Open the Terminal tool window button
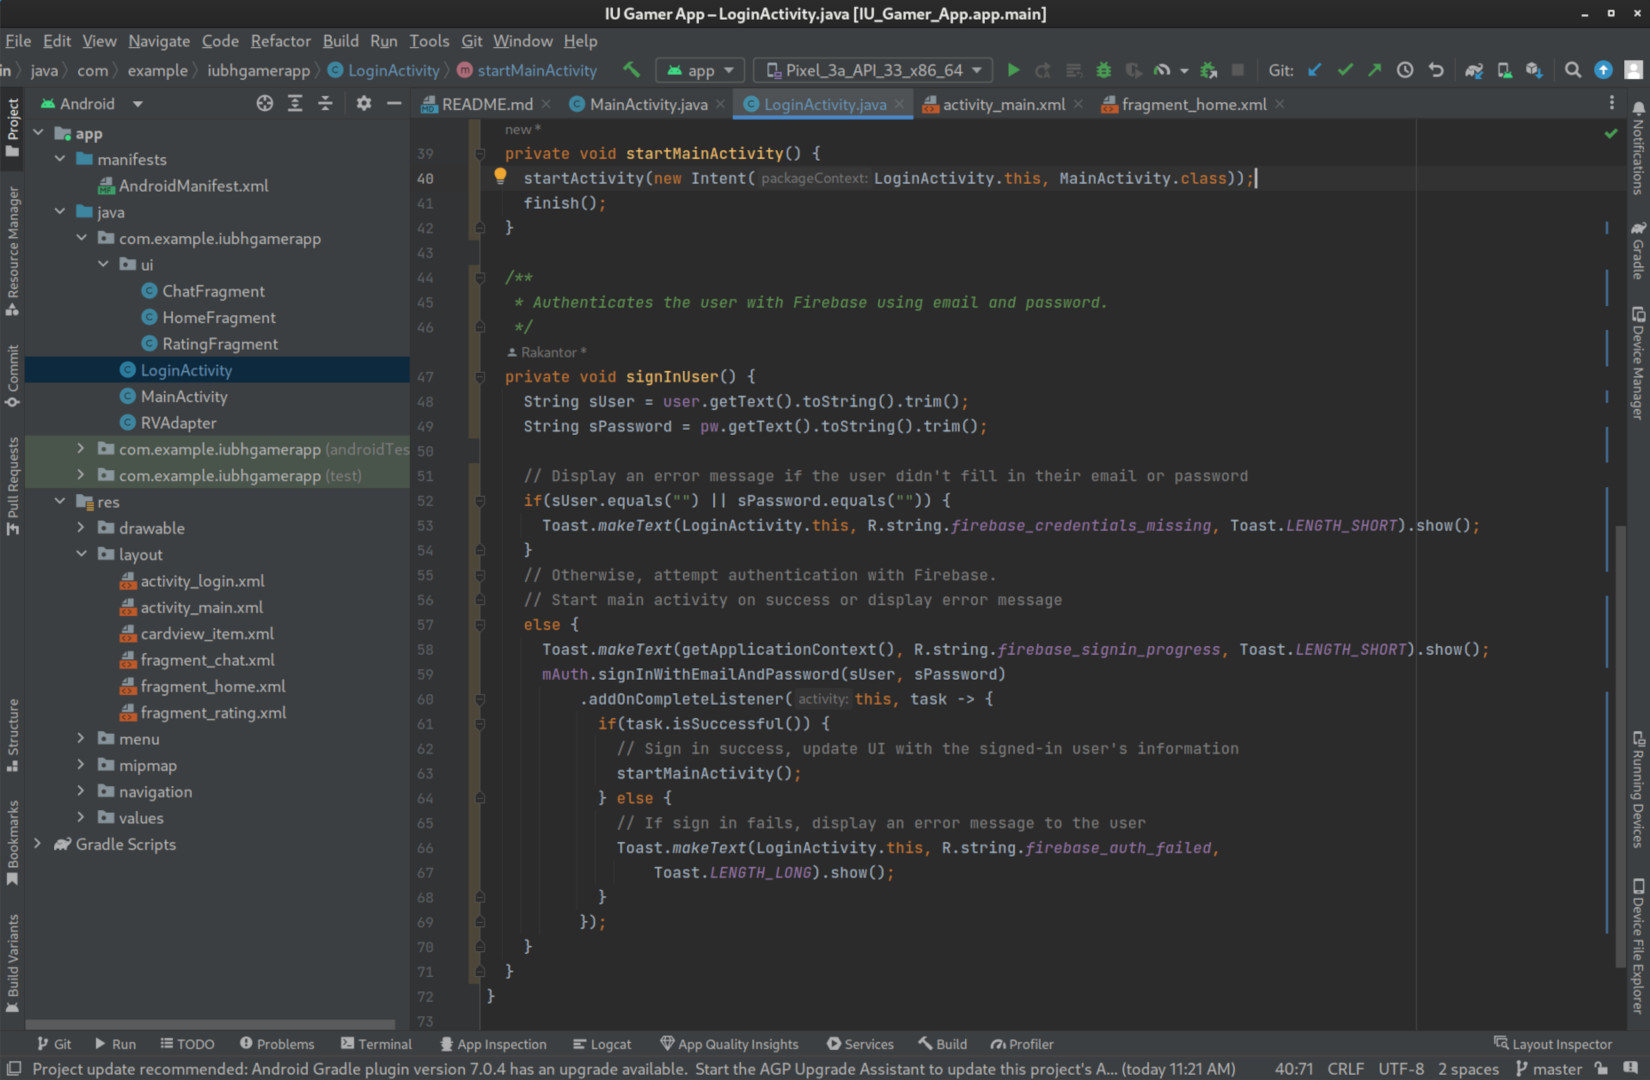1650x1080 pixels. tap(376, 1044)
